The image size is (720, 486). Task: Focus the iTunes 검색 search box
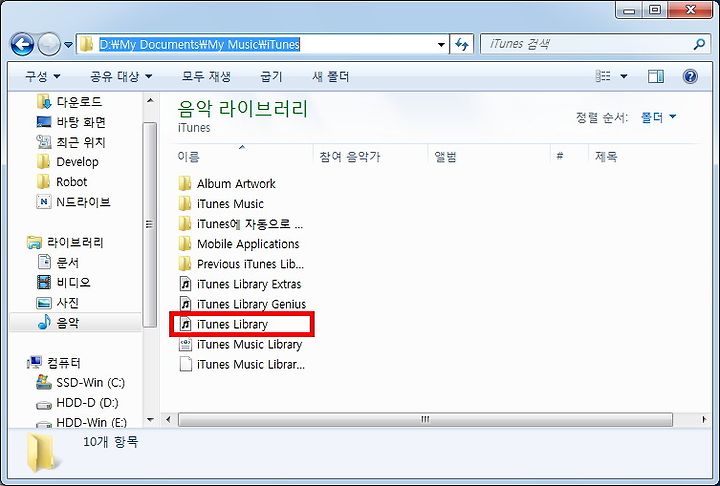pyautogui.click(x=587, y=44)
